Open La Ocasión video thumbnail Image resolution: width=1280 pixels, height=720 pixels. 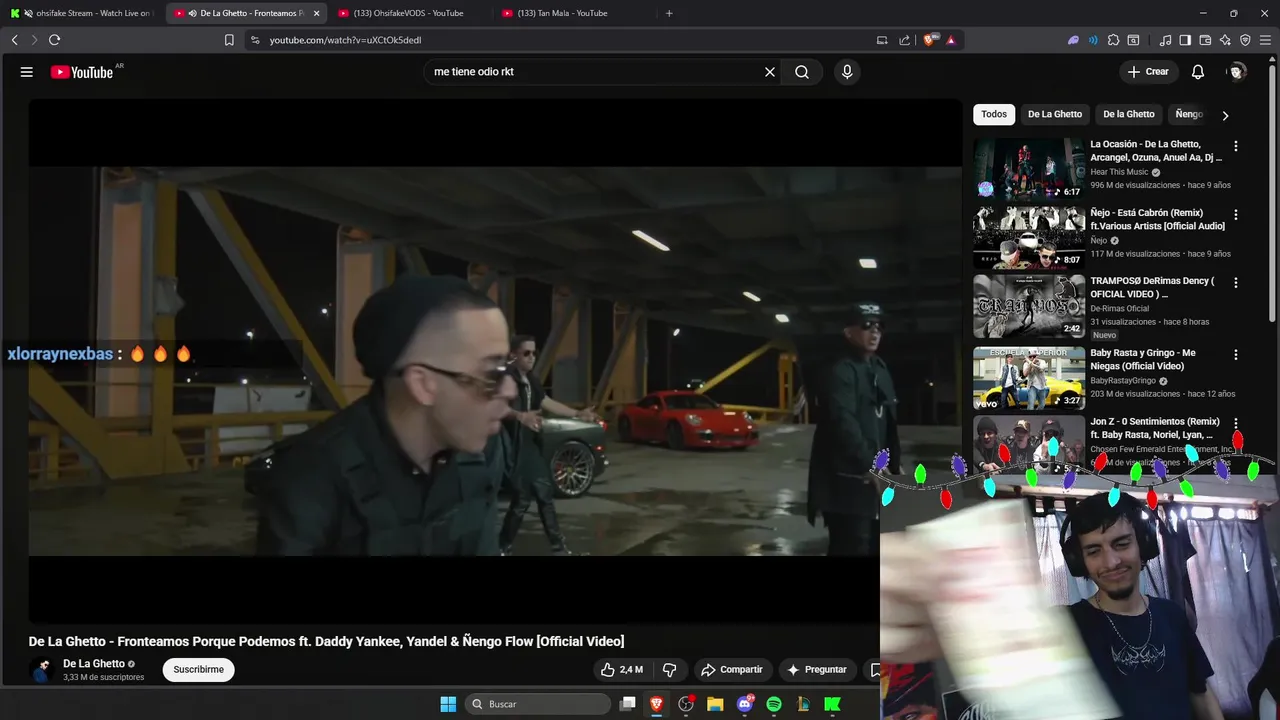(x=1029, y=169)
